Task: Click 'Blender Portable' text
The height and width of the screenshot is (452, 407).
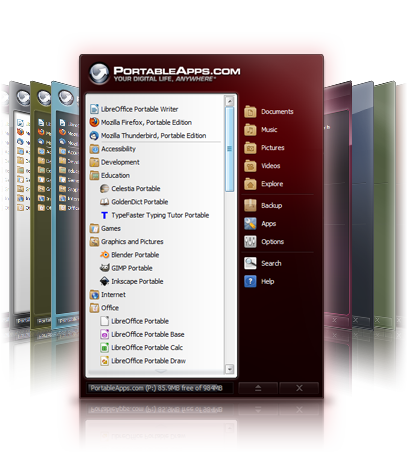Action: 135,255
